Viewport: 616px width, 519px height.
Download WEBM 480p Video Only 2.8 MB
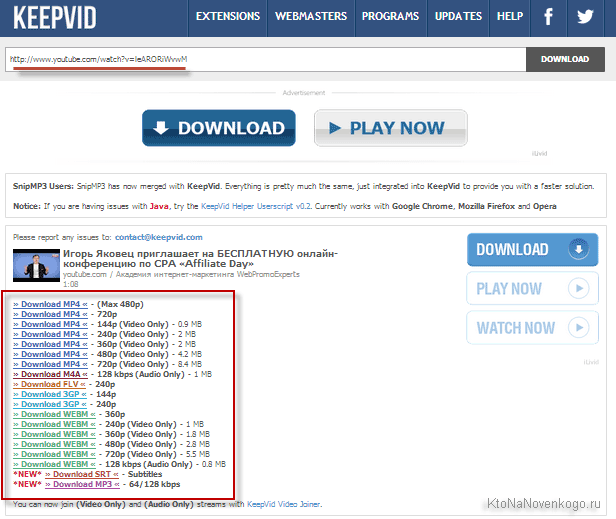[54, 444]
